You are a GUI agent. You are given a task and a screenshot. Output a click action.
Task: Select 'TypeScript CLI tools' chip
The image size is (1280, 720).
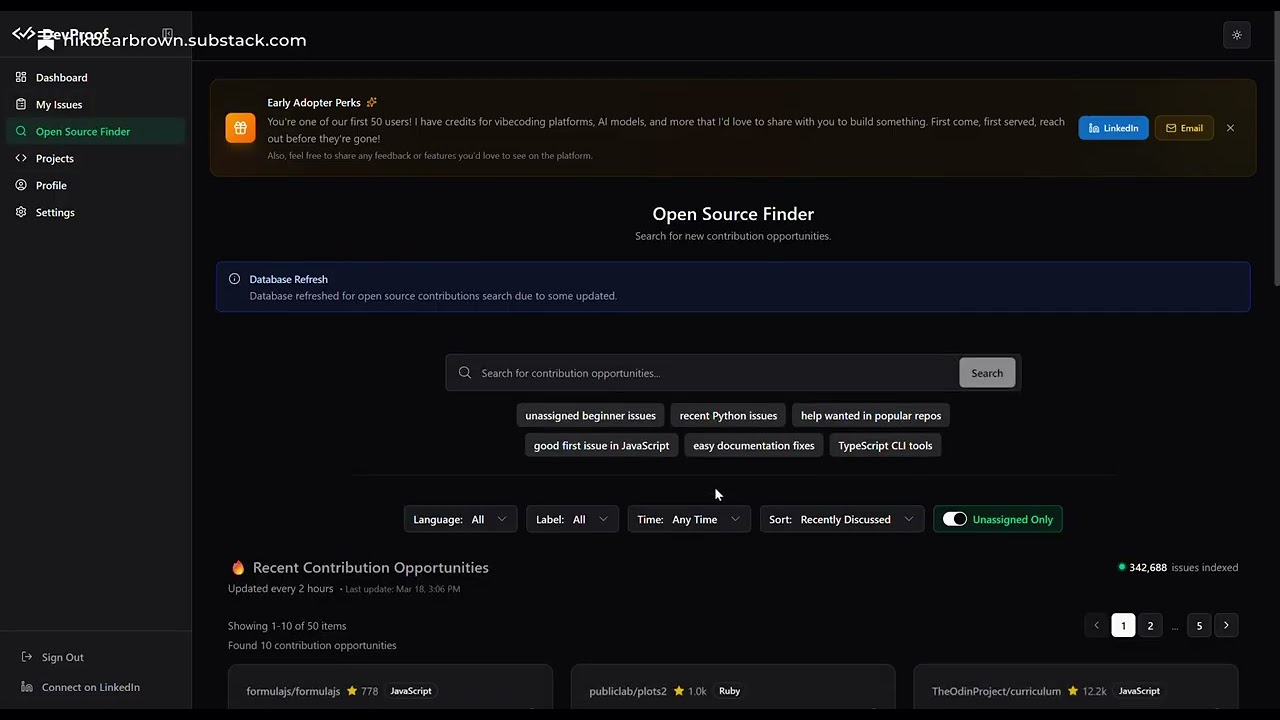[x=885, y=446]
